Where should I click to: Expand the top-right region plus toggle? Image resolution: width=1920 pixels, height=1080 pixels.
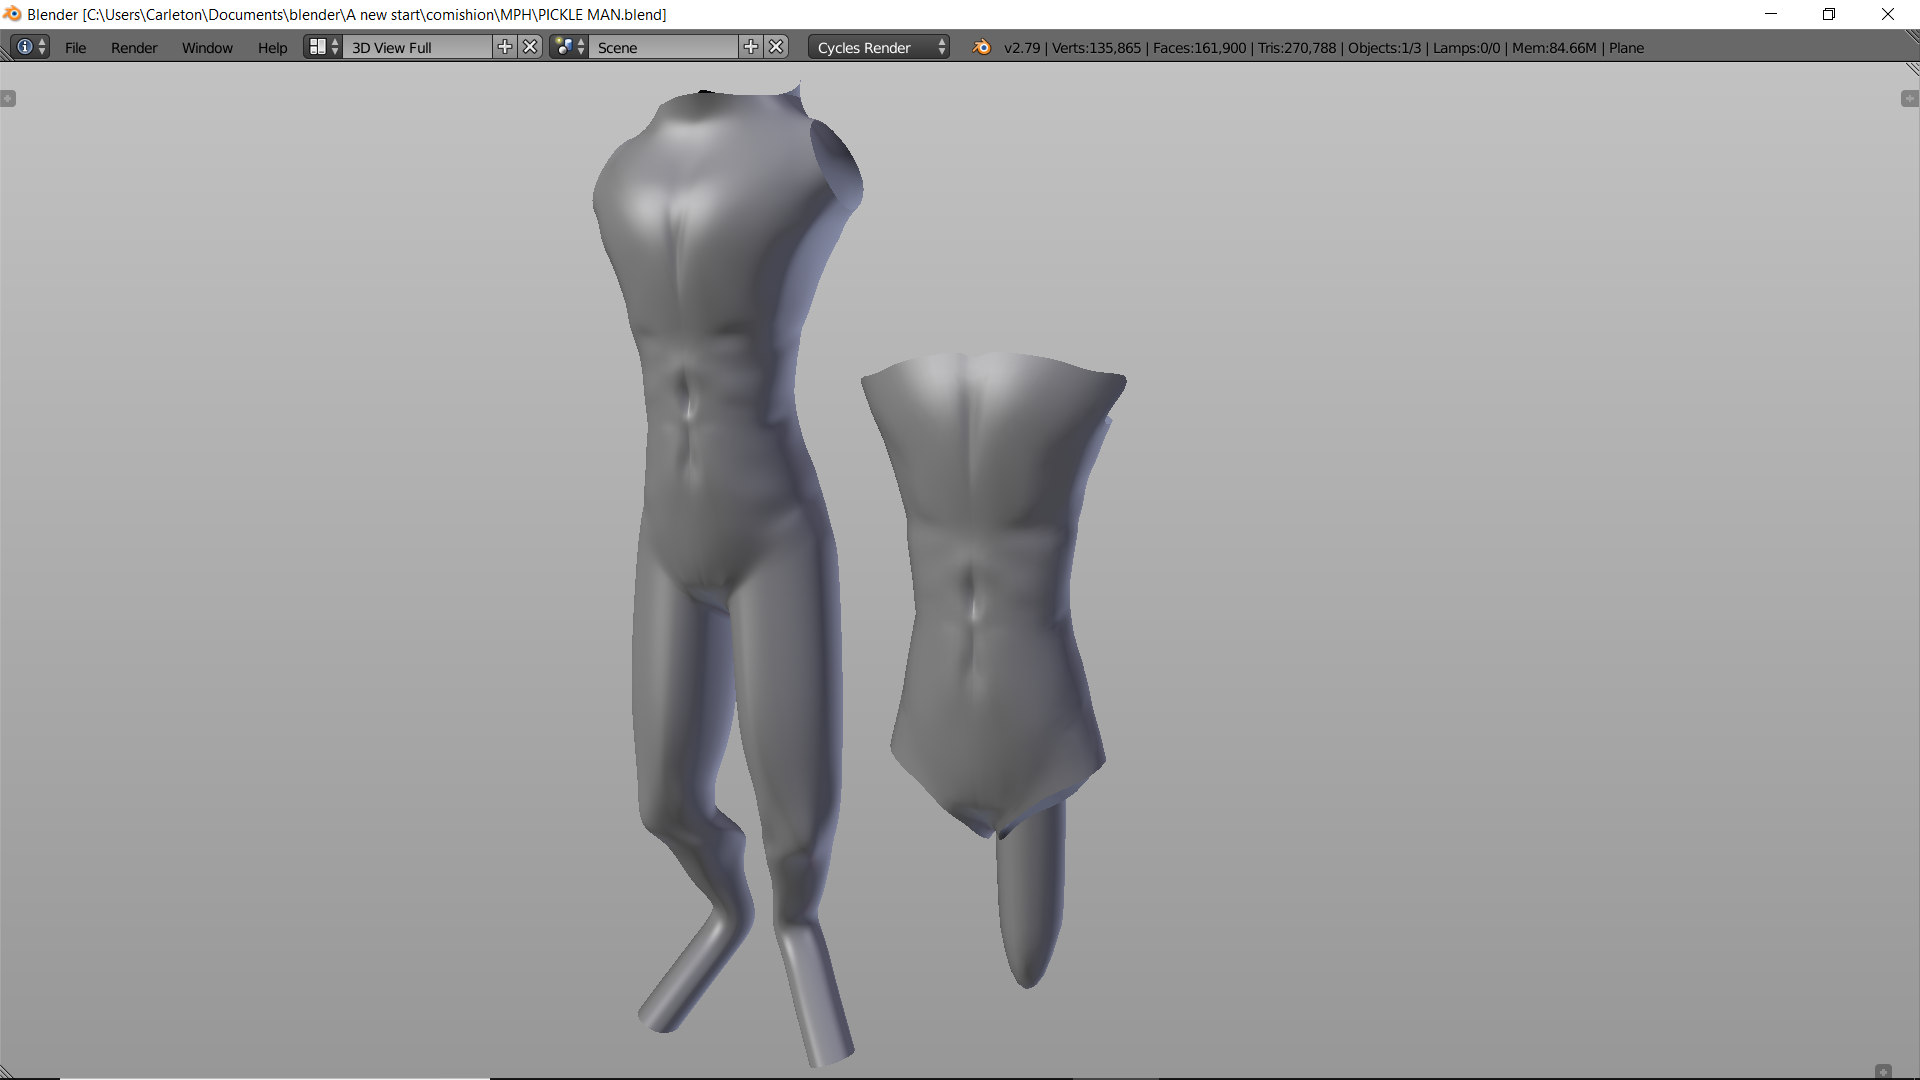click(x=1909, y=98)
